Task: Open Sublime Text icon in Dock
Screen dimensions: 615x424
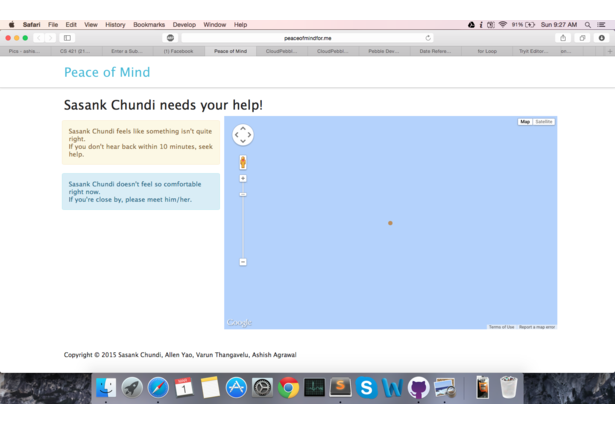Action: [x=340, y=387]
